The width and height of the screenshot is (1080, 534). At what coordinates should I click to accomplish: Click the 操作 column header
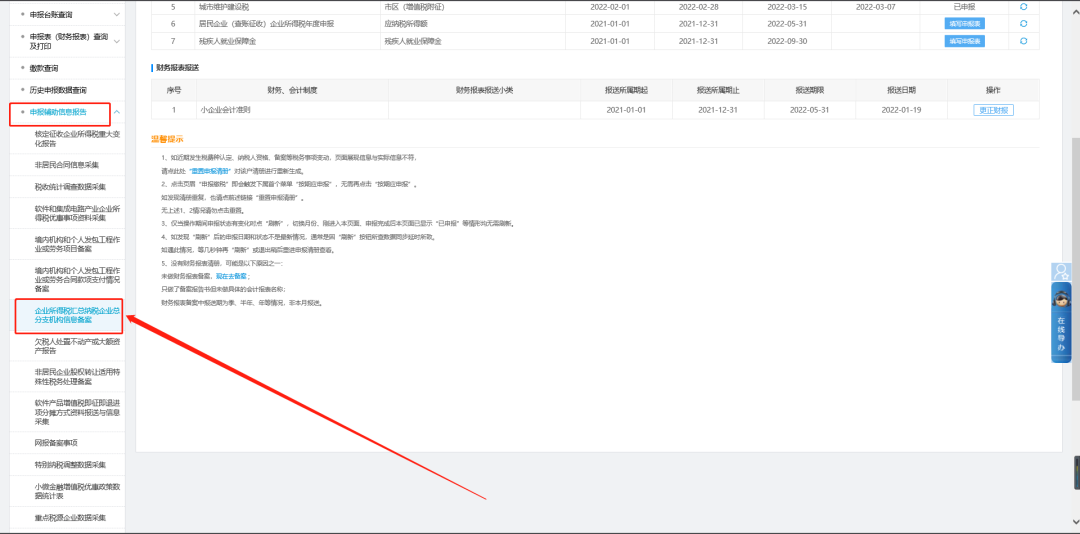pyautogui.click(x=993, y=90)
